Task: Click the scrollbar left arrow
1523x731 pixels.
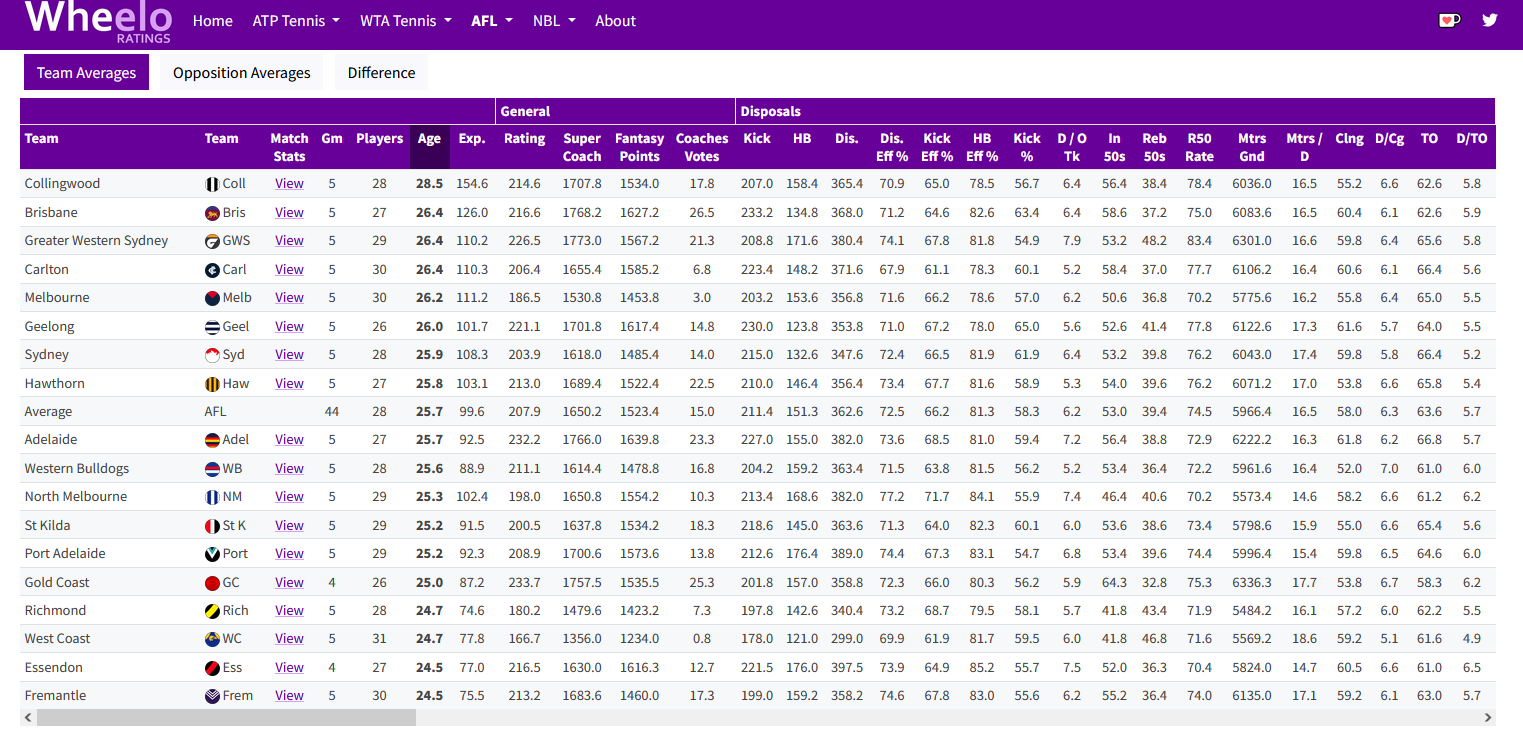Action: tap(27, 717)
